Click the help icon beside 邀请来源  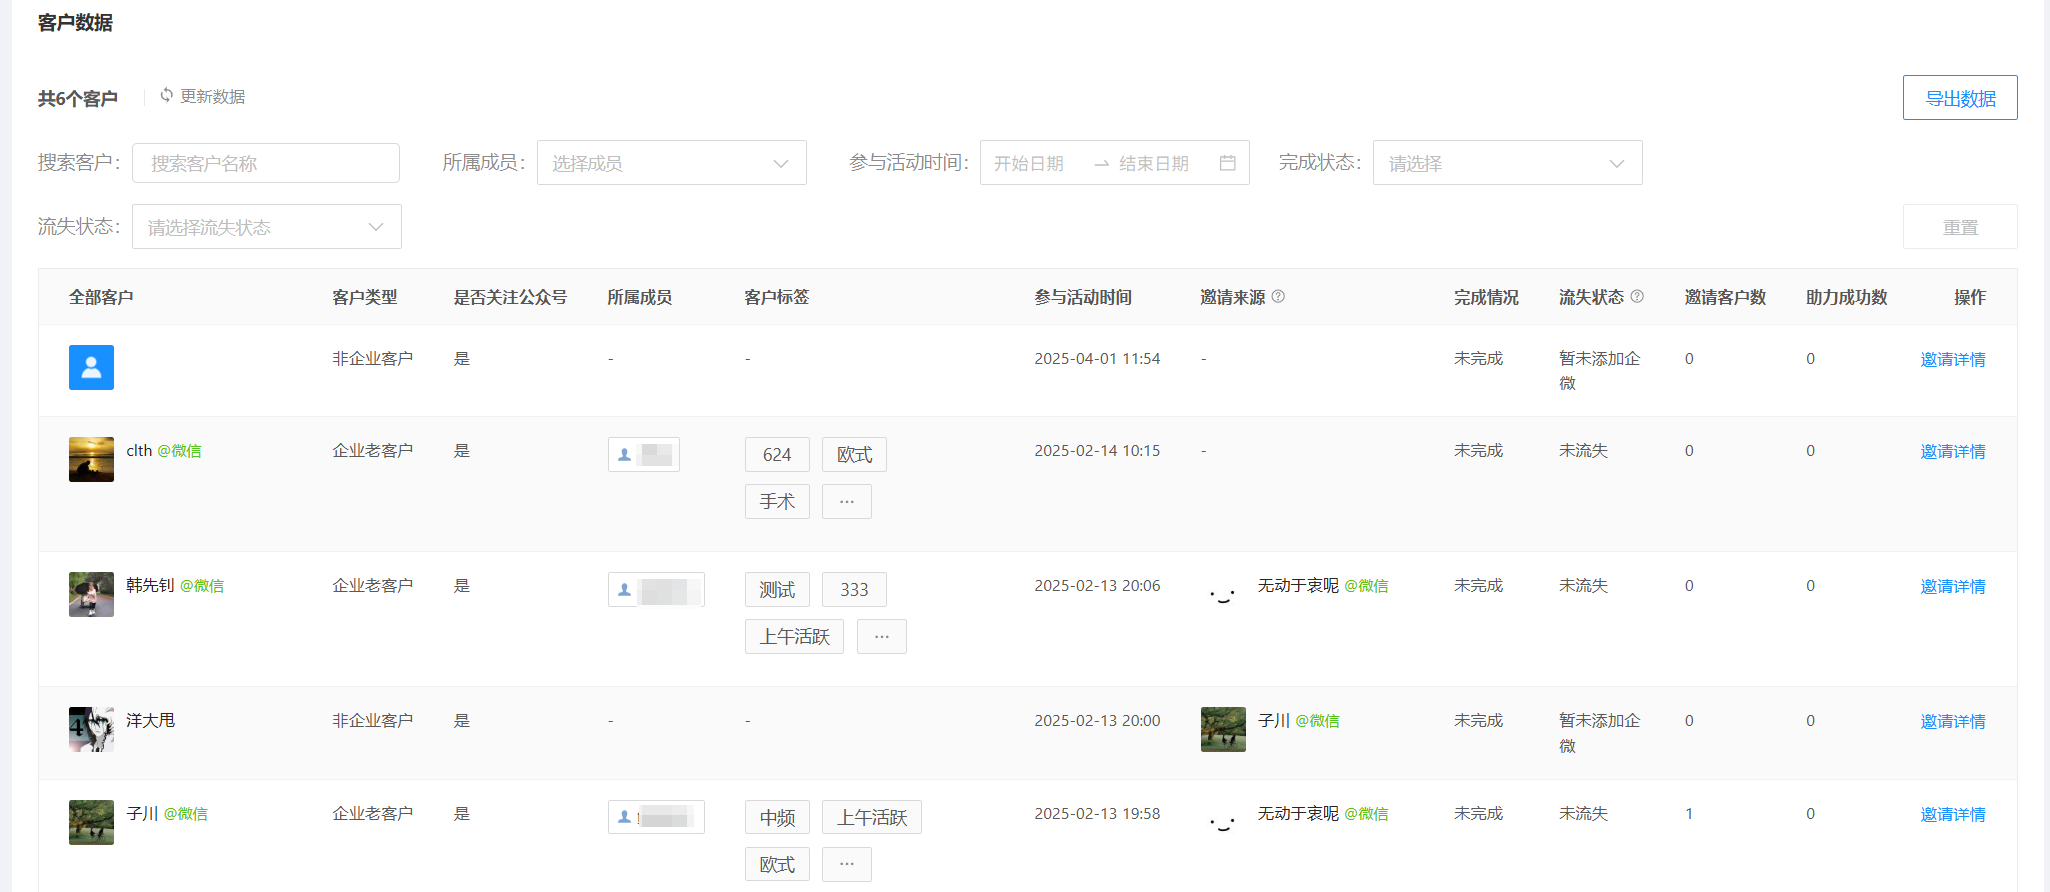pos(1278,297)
